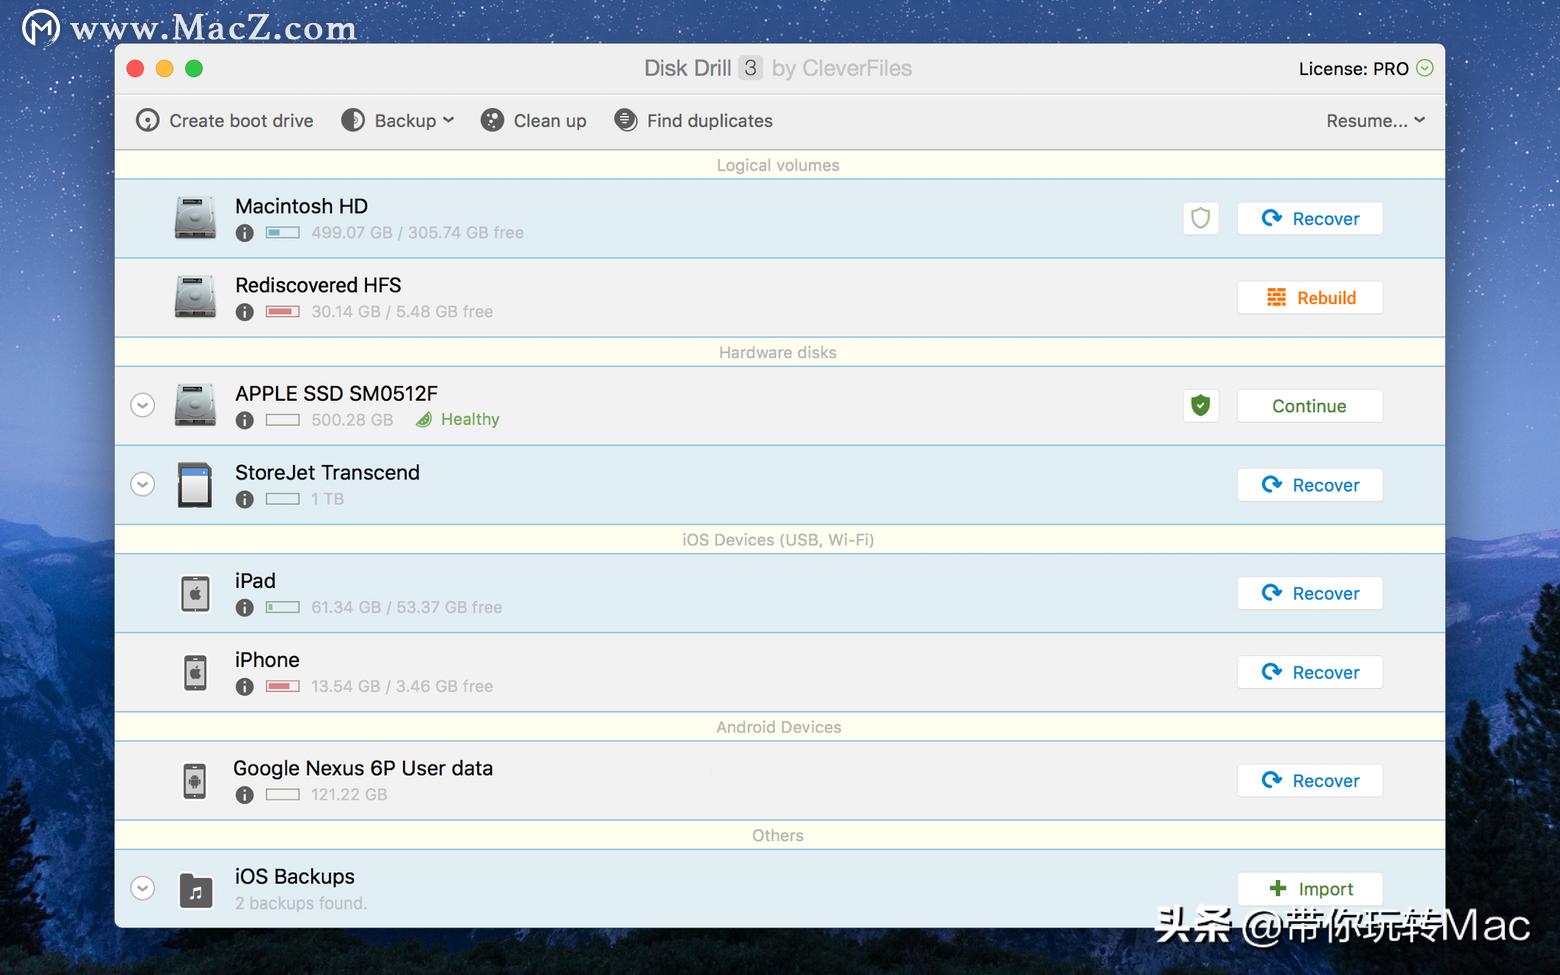The height and width of the screenshot is (975, 1560).
Task: Select Clean up in the toolbar
Action: (533, 121)
